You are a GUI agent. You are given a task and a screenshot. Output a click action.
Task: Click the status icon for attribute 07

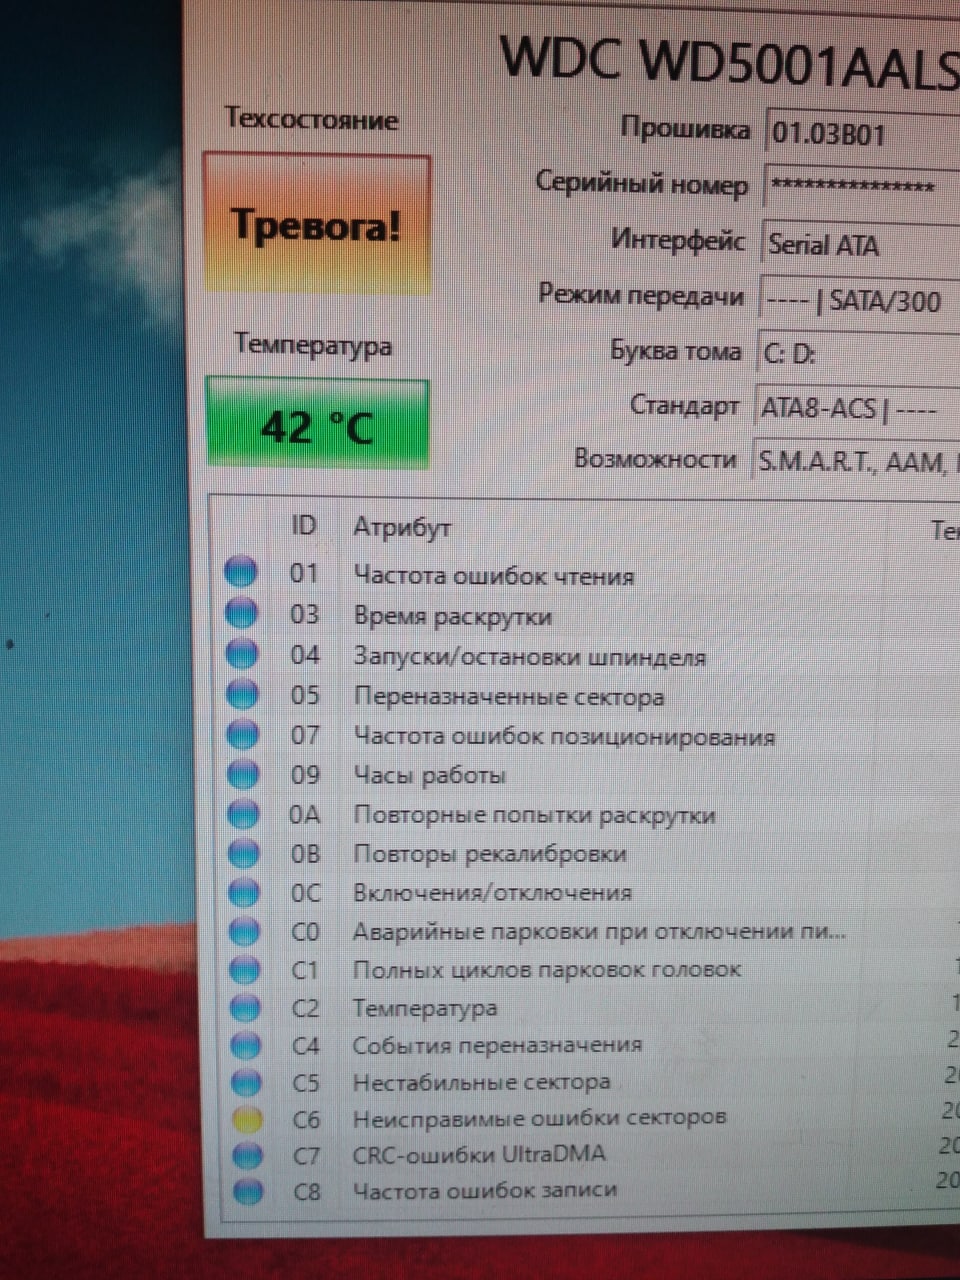[243, 734]
